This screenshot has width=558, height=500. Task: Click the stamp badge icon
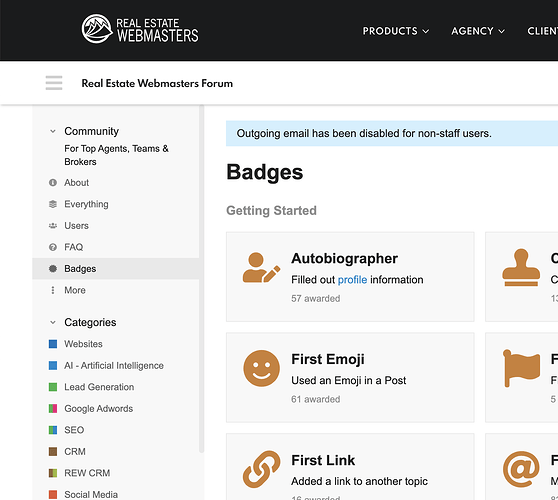coord(521,268)
